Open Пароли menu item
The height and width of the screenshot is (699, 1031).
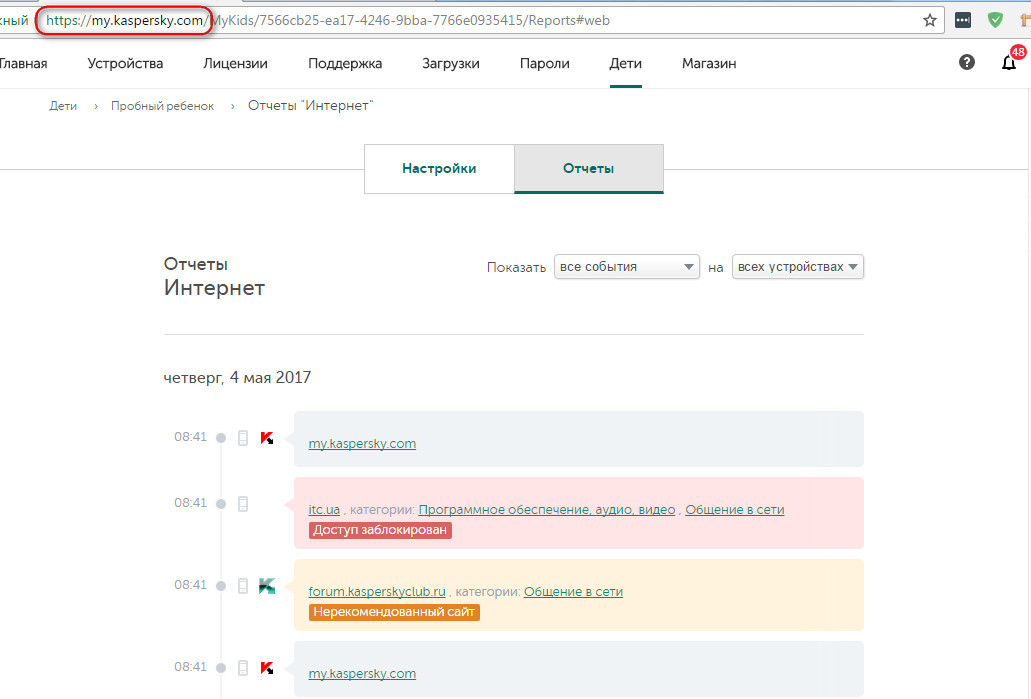(544, 64)
